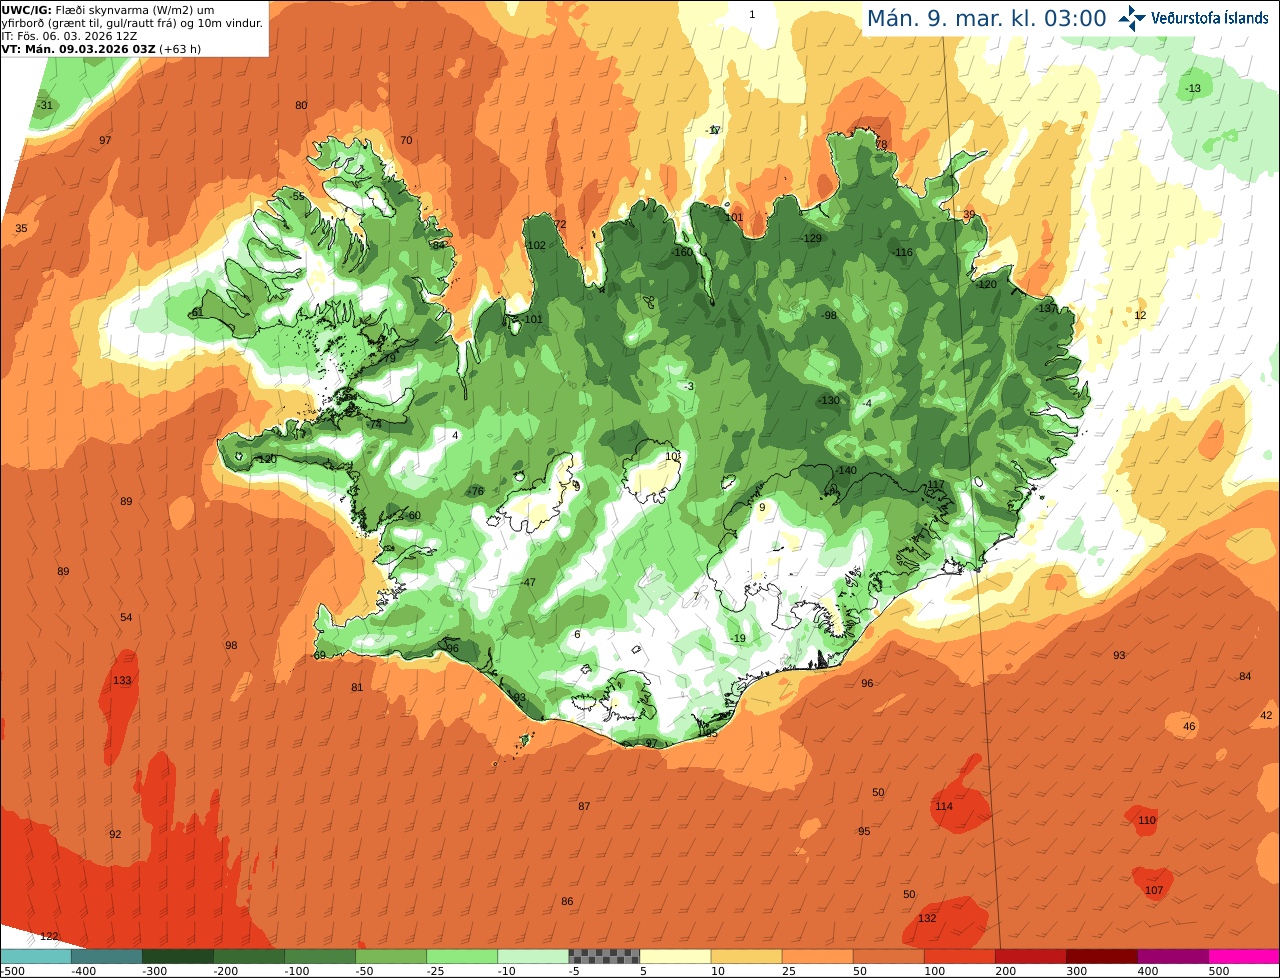The height and width of the screenshot is (978, 1280).
Task: Click the -129 value in northeast Iceland
Action: pyautogui.click(x=811, y=238)
